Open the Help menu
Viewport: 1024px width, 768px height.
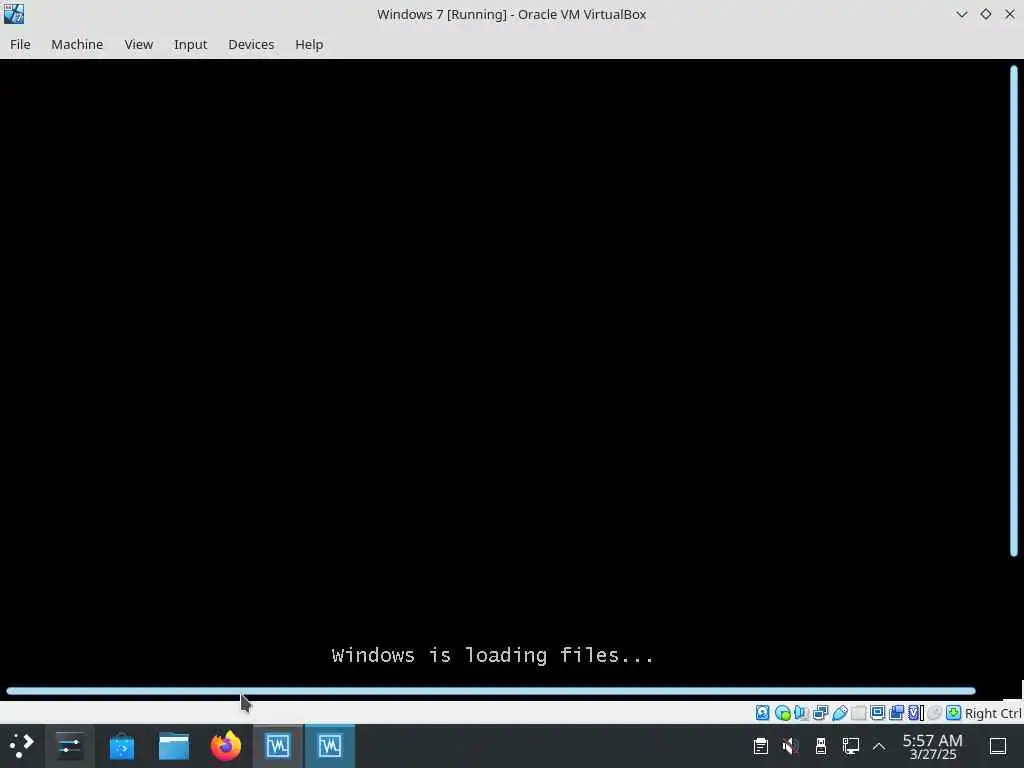point(309,44)
